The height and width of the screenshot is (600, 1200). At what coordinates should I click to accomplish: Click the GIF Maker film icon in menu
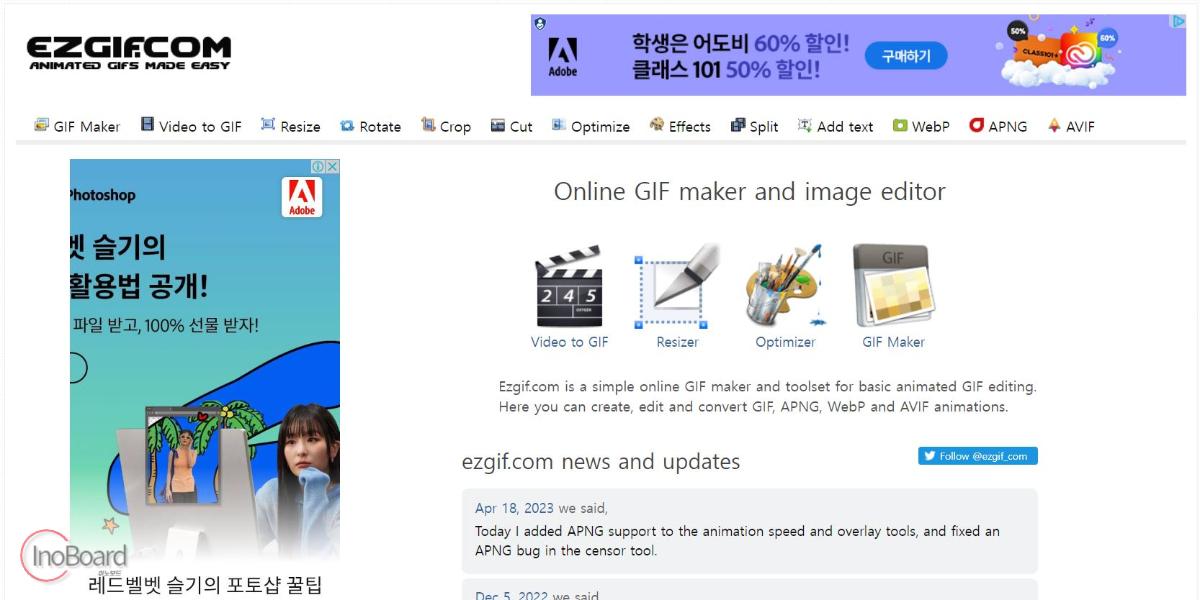click(41, 125)
